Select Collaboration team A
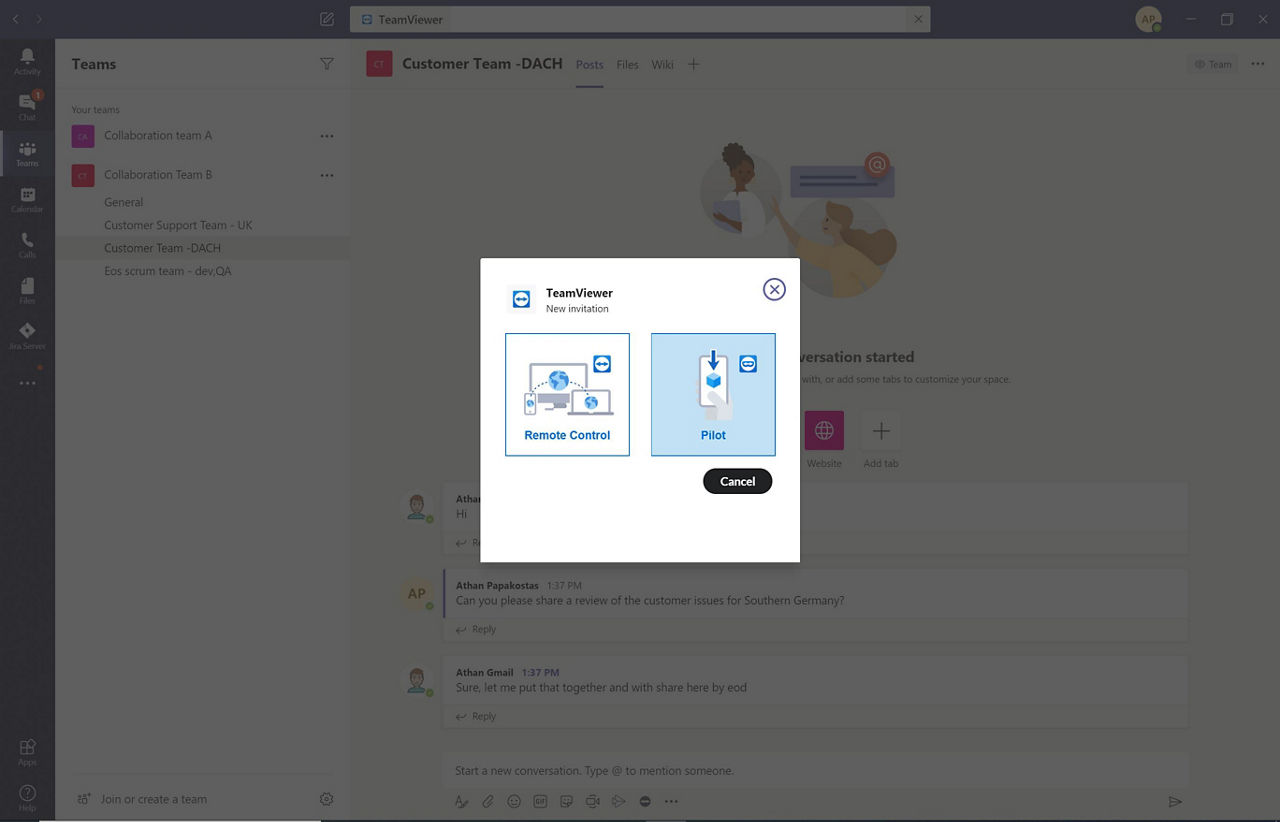The height and width of the screenshot is (822, 1280). point(158,136)
